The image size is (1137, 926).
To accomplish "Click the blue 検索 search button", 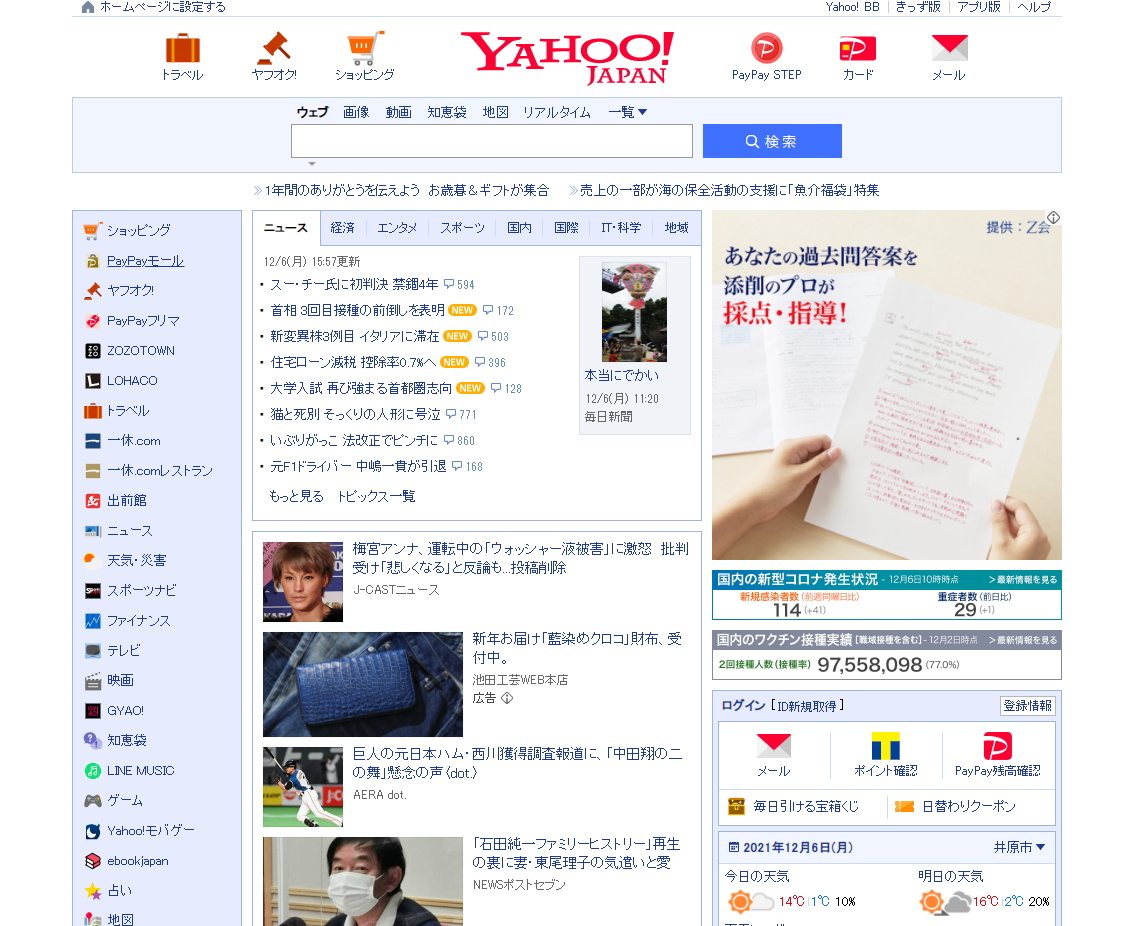I will click(x=772, y=141).
